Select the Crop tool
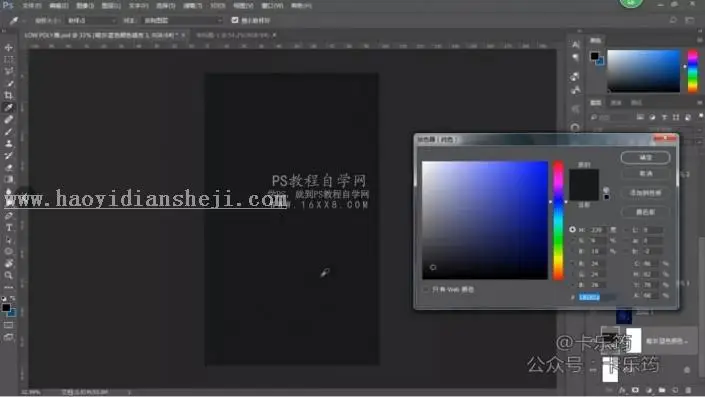 [x=9, y=95]
